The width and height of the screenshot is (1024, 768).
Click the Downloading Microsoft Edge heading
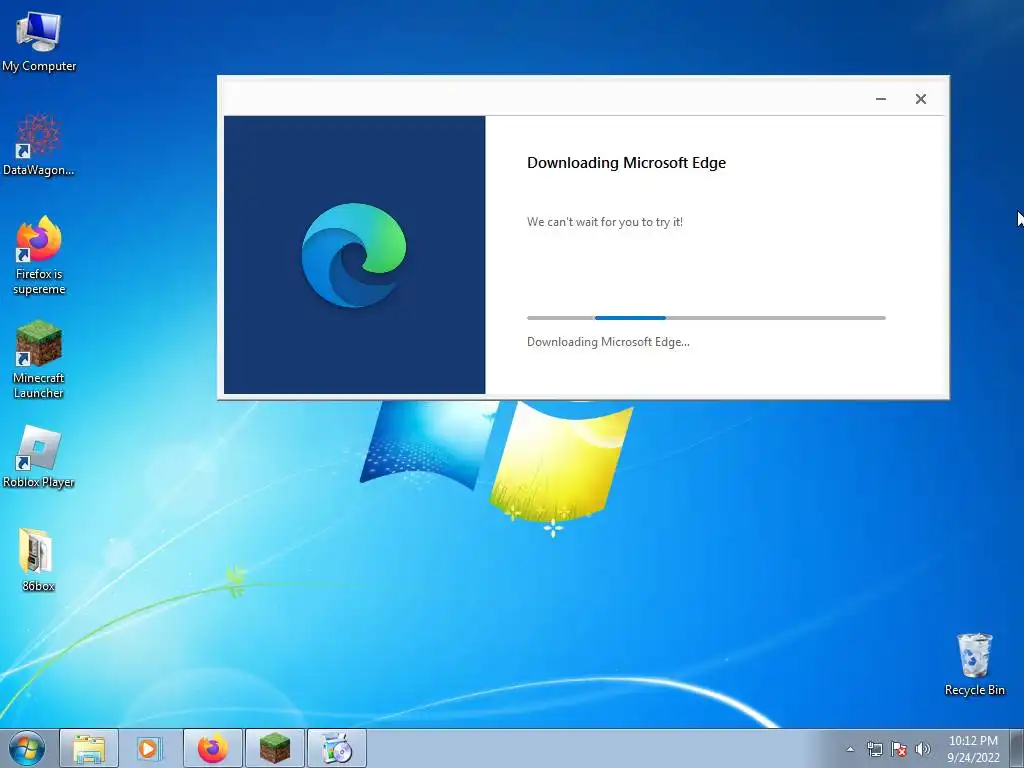click(626, 163)
